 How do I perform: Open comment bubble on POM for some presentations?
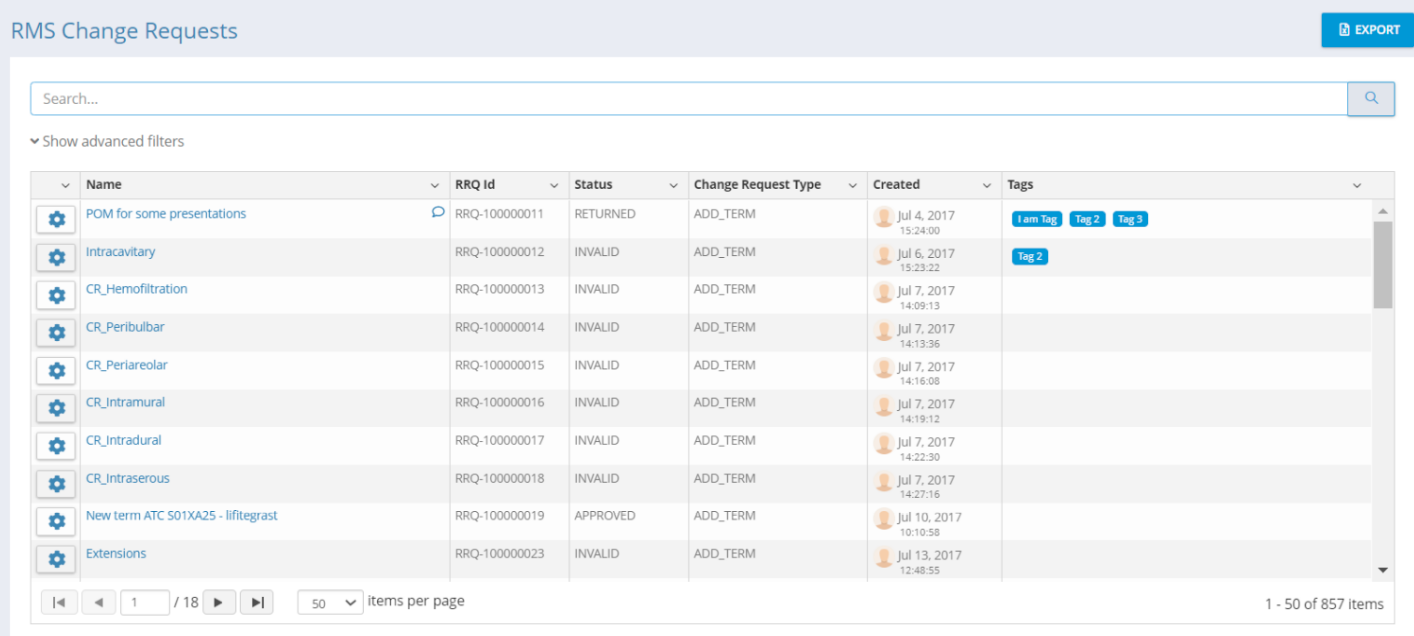437,212
